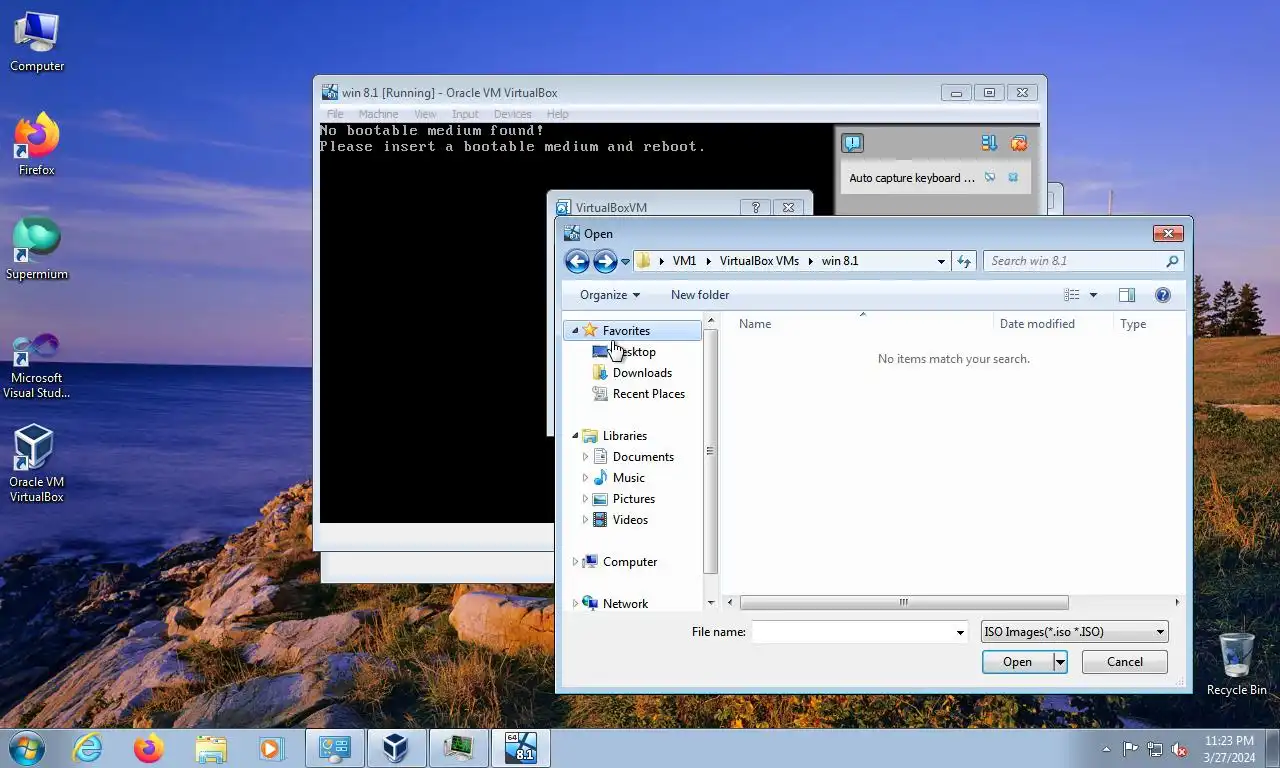Open Internet Explorer from the taskbar
This screenshot has width=1280, height=768.
pyautogui.click(x=88, y=748)
